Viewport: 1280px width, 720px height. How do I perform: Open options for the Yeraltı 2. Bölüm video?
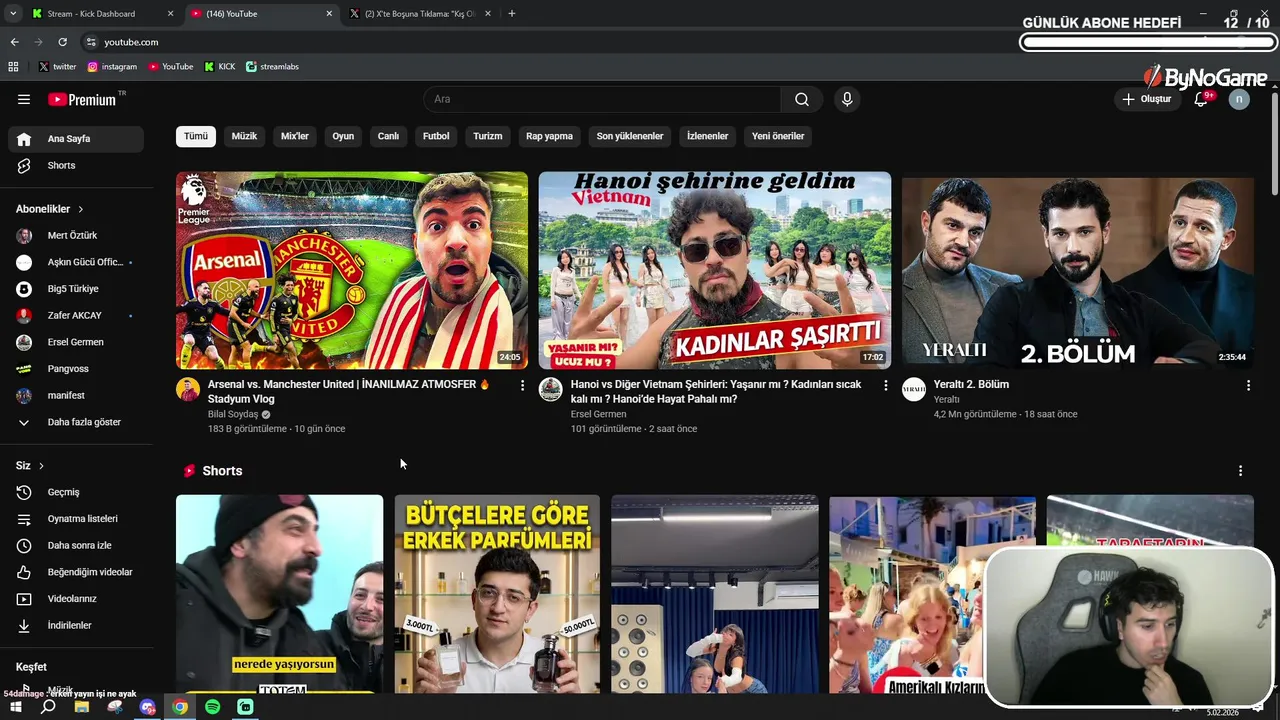tap(1248, 385)
